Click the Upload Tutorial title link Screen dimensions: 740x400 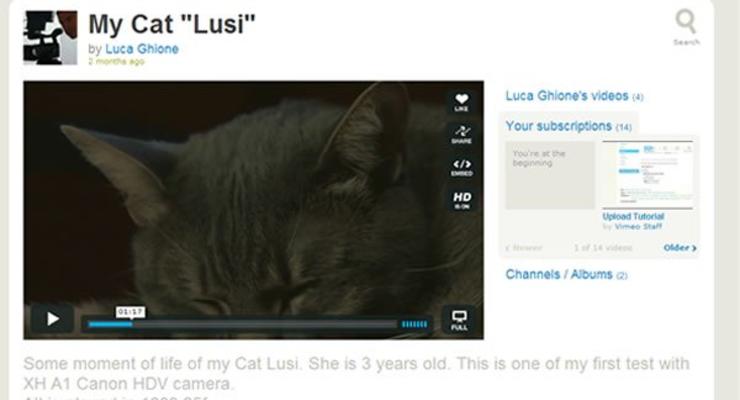click(633, 217)
